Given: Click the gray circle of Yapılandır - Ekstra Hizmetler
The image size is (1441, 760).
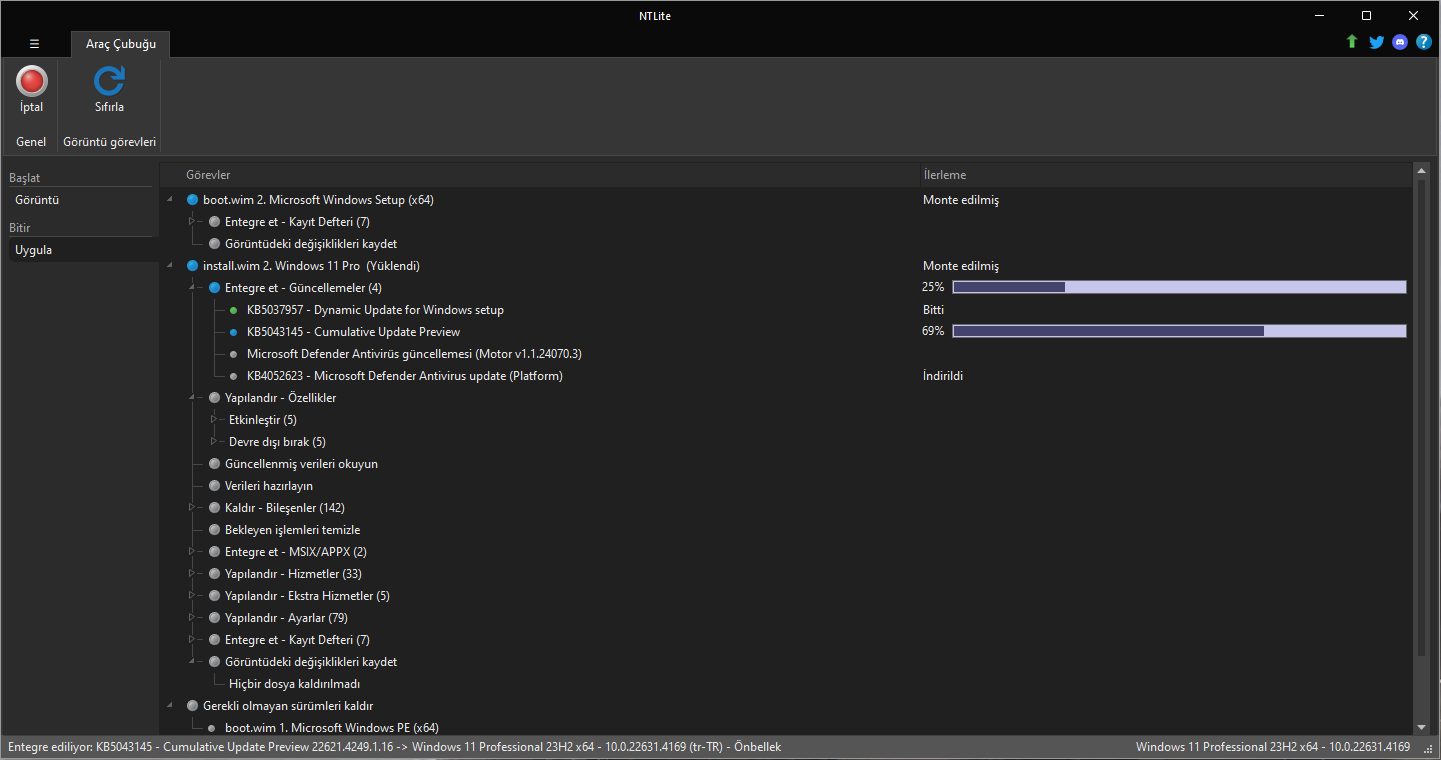Looking at the screenshot, I should [x=214, y=596].
